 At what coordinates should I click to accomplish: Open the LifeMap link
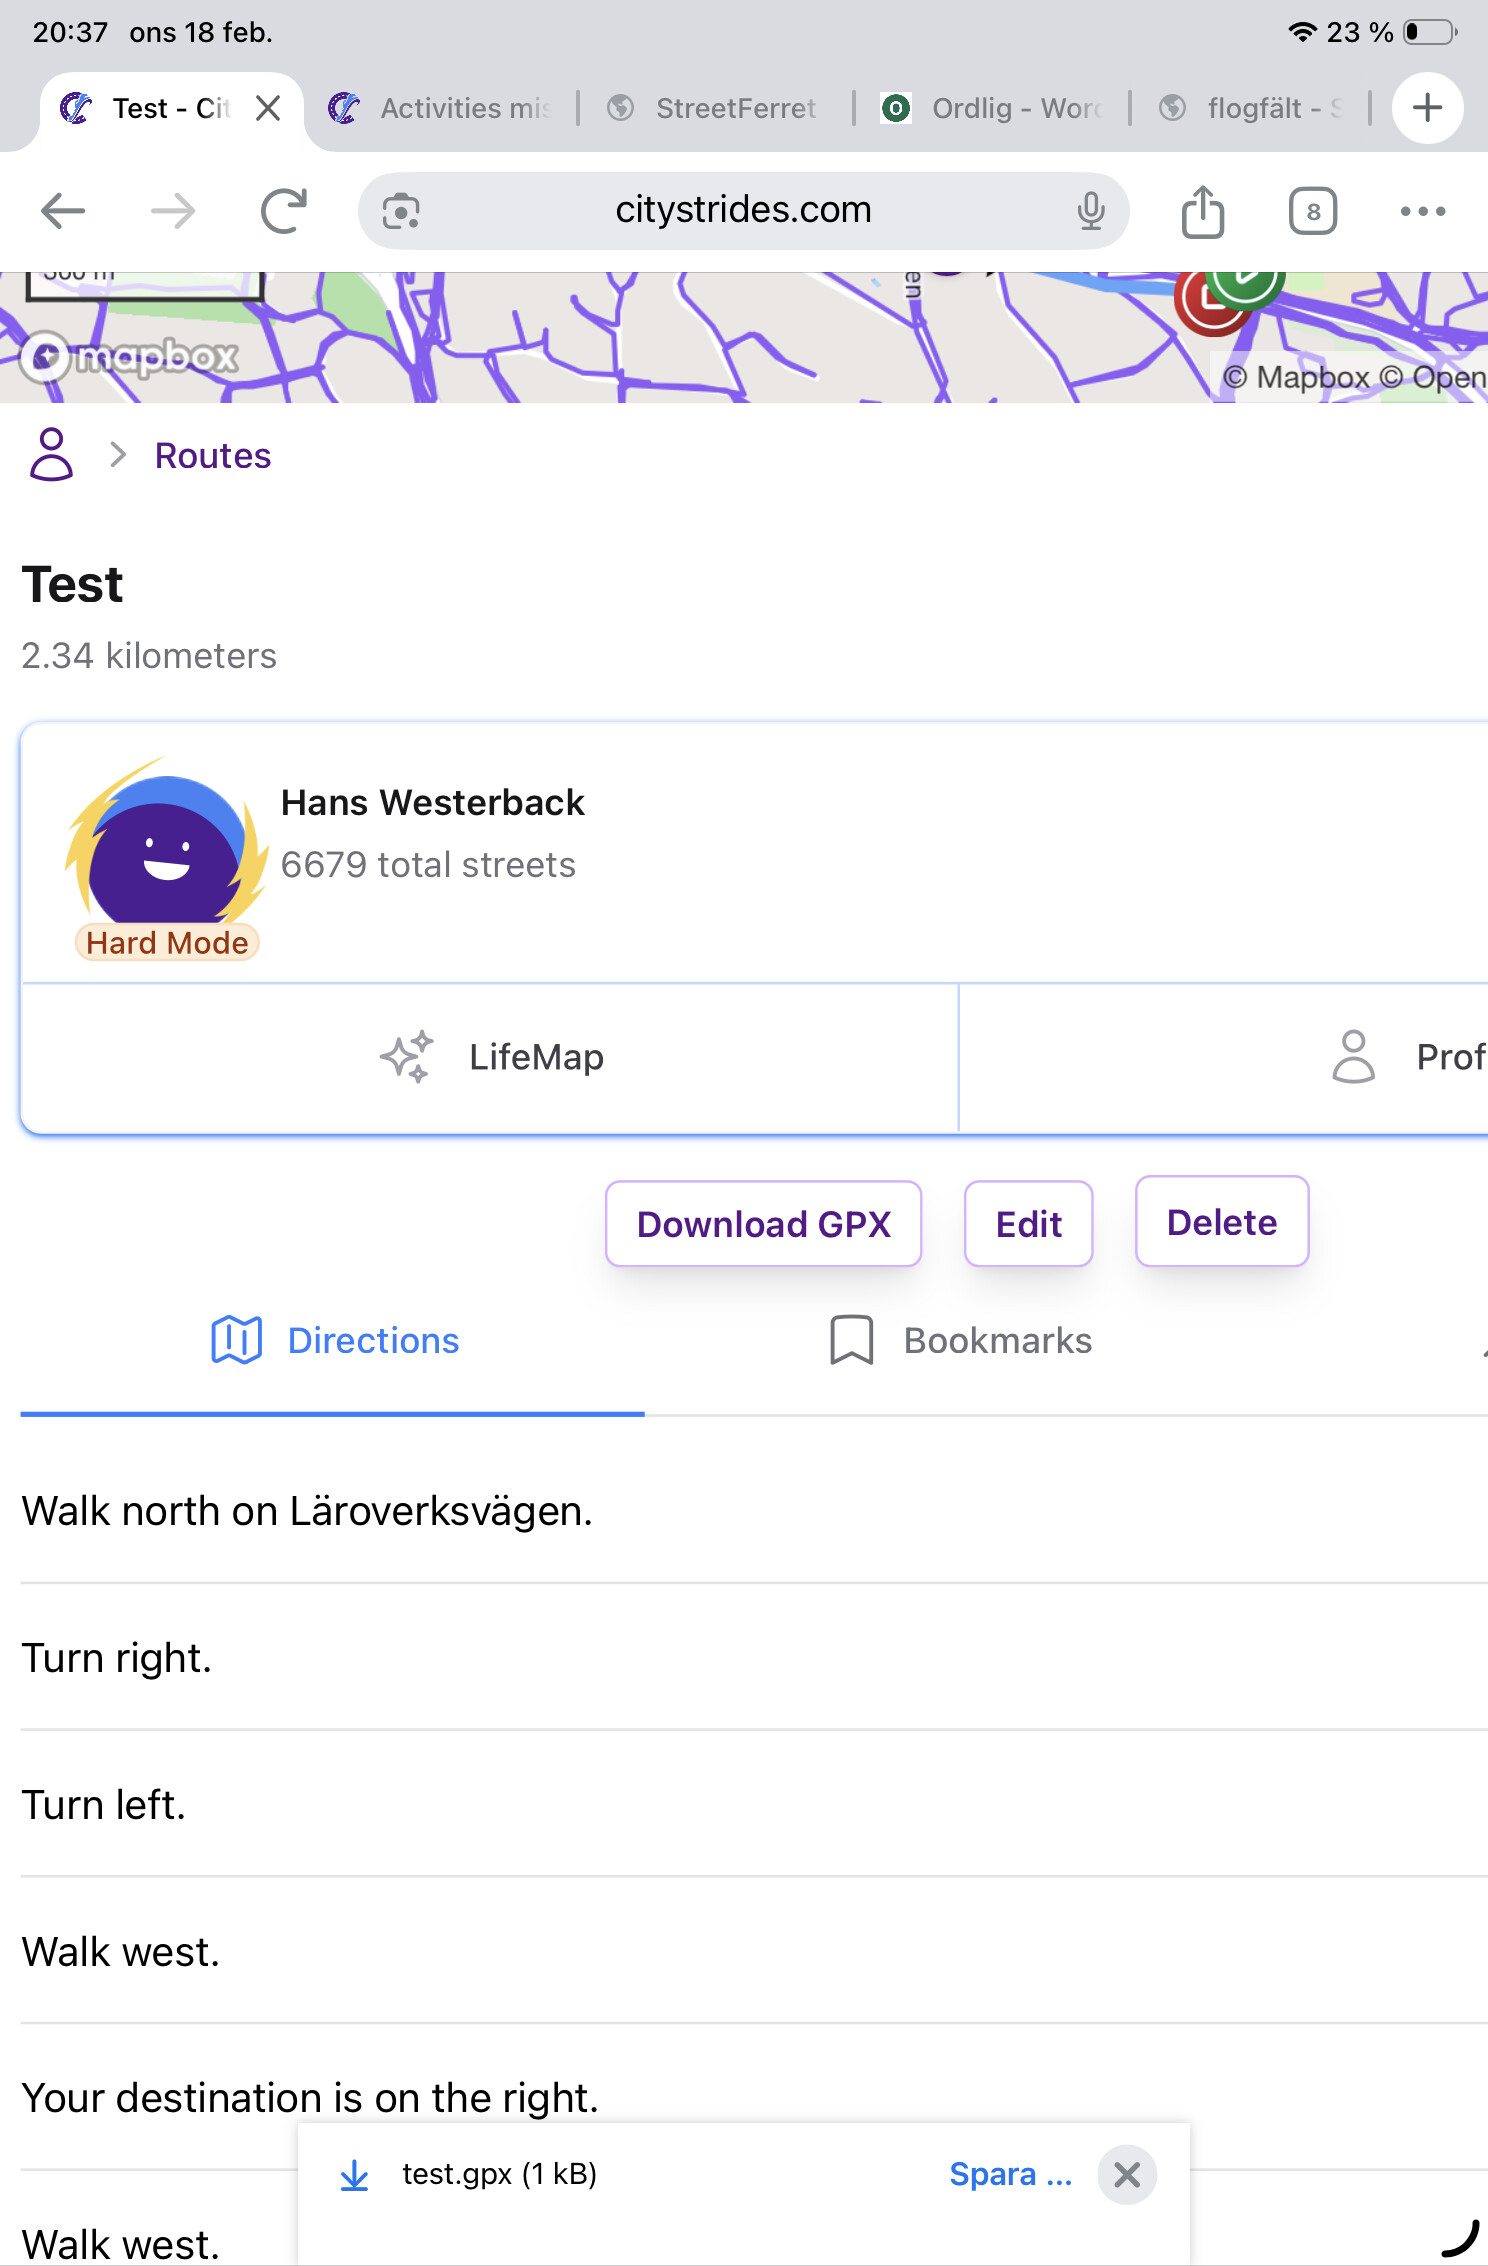click(x=491, y=1057)
